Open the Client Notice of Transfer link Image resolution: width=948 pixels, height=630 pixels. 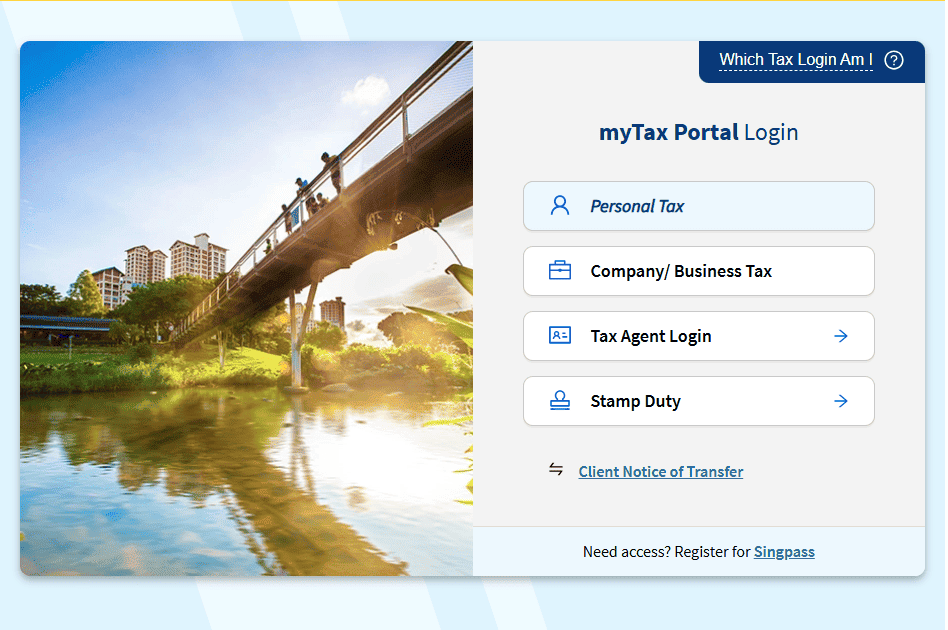tap(660, 472)
